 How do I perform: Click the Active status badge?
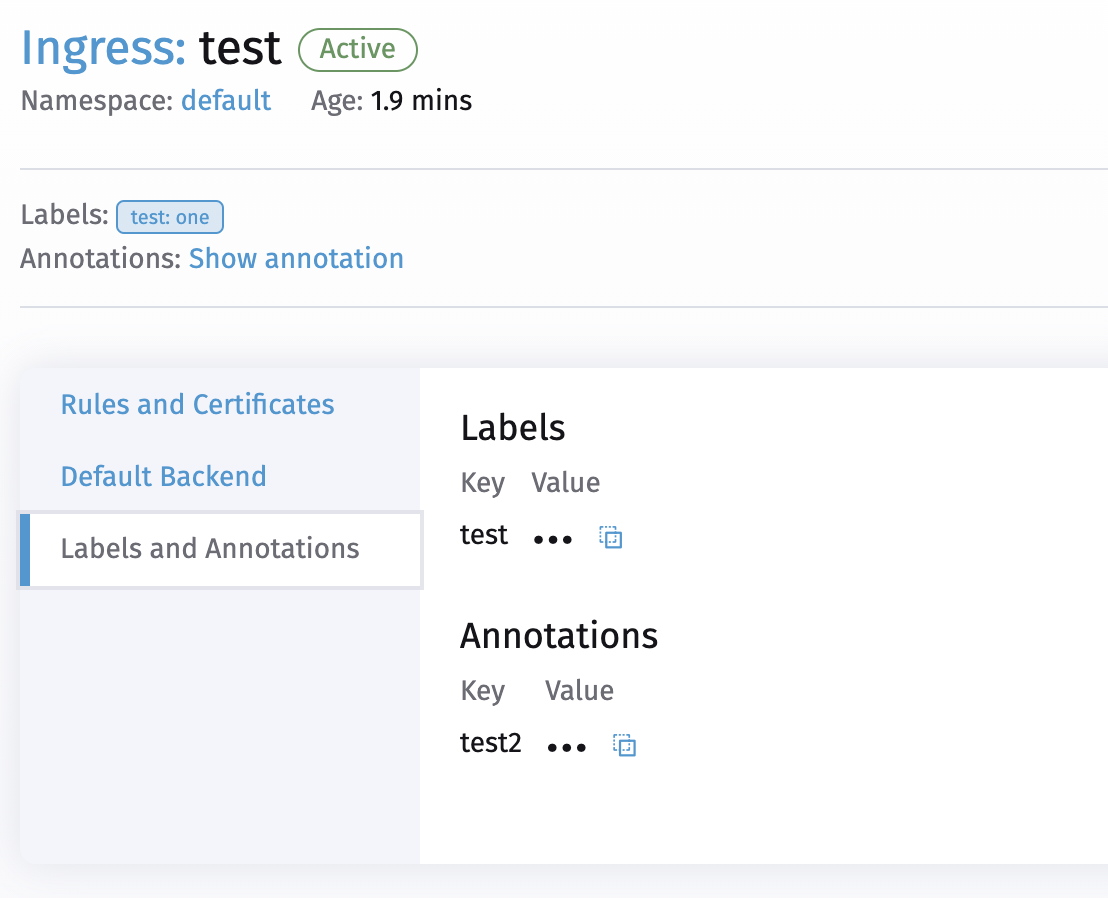click(357, 49)
